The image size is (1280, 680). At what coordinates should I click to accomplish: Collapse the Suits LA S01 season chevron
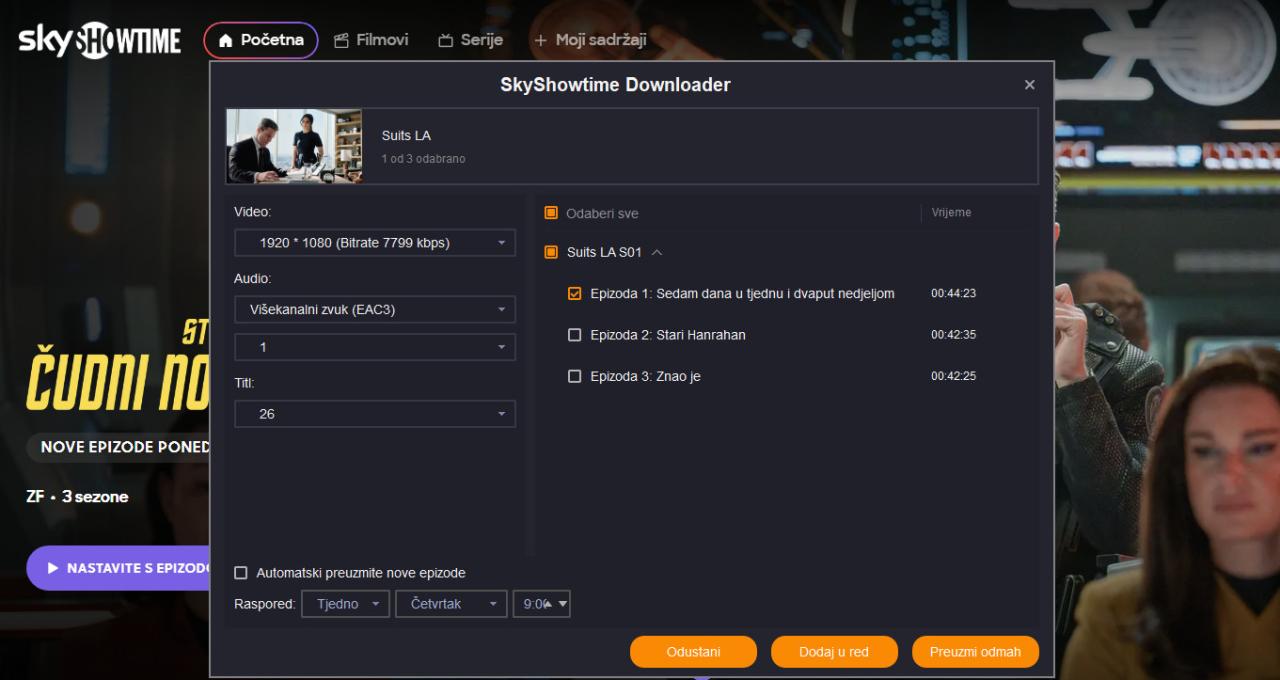point(657,253)
